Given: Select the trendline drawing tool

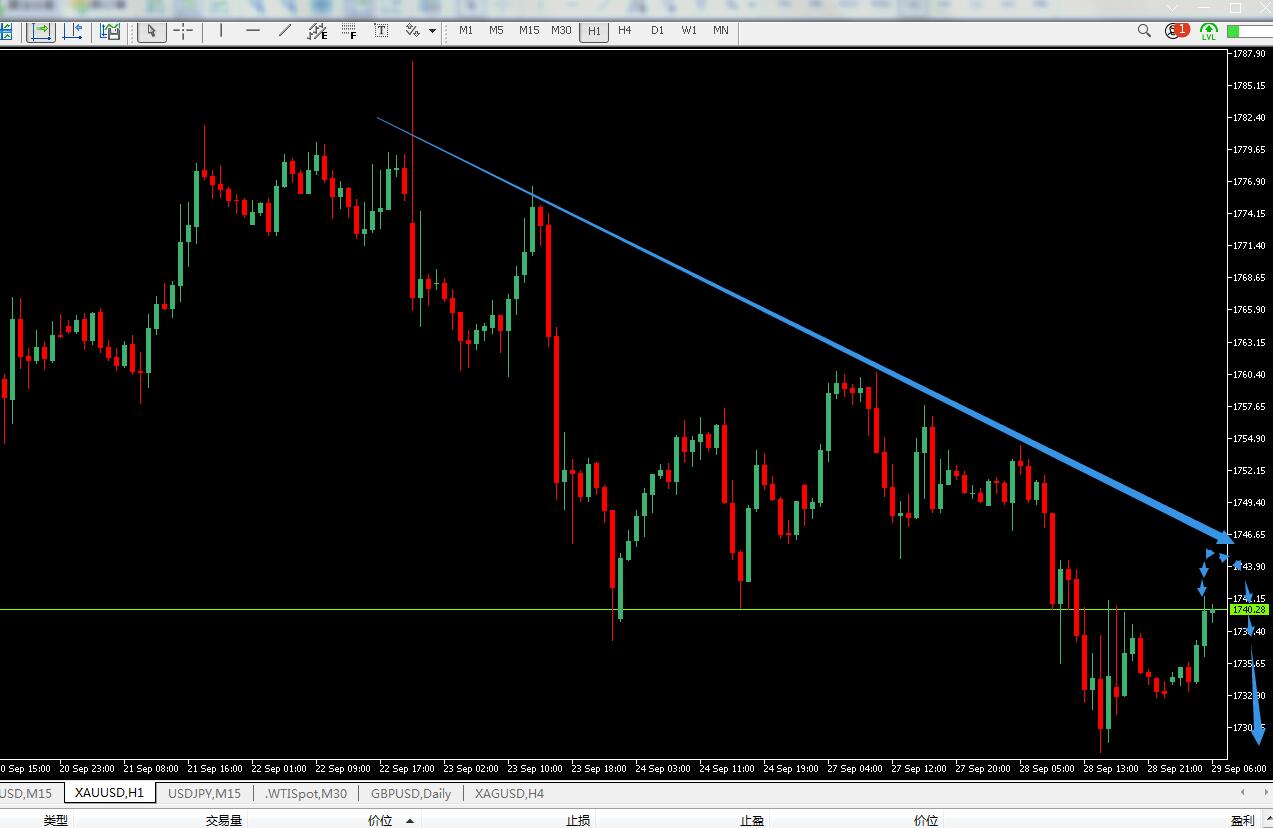Looking at the screenshot, I should 285,31.
